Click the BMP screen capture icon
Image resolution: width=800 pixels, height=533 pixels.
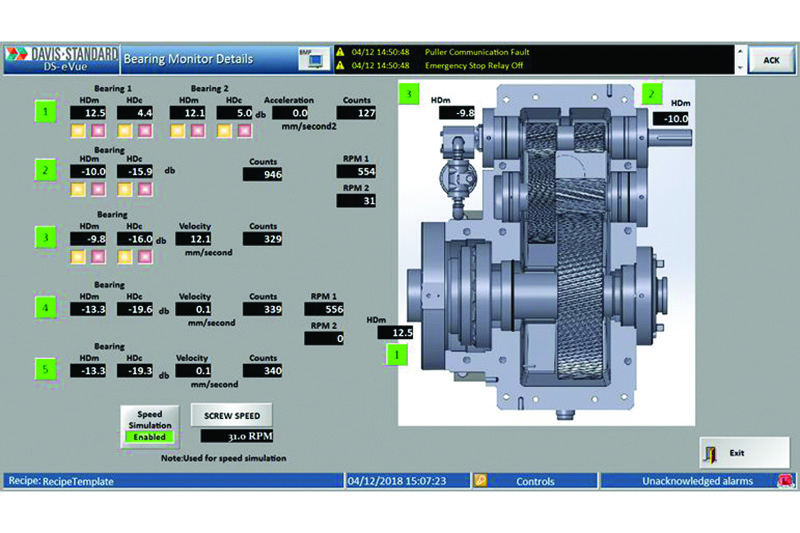click(312, 58)
